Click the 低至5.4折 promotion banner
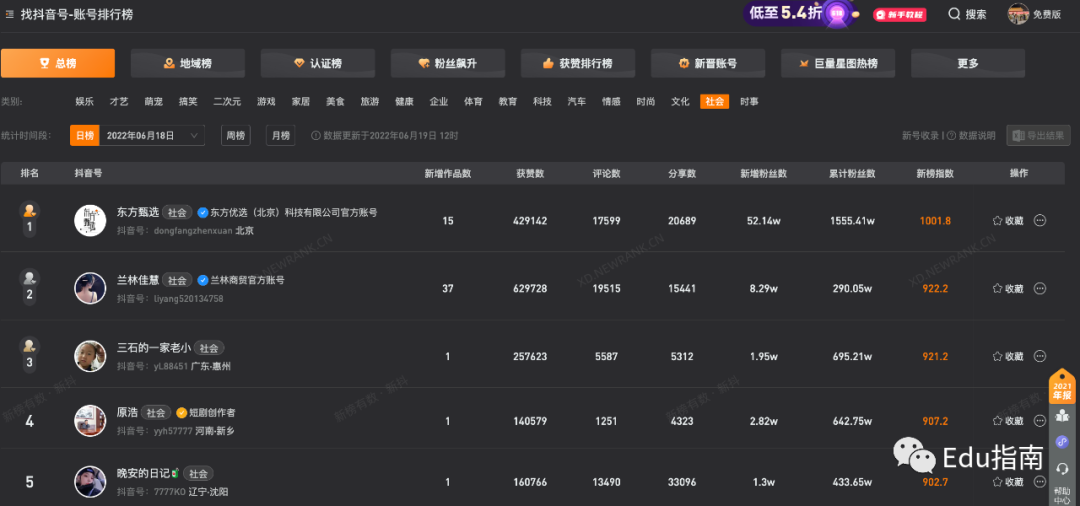 coord(800,13)
